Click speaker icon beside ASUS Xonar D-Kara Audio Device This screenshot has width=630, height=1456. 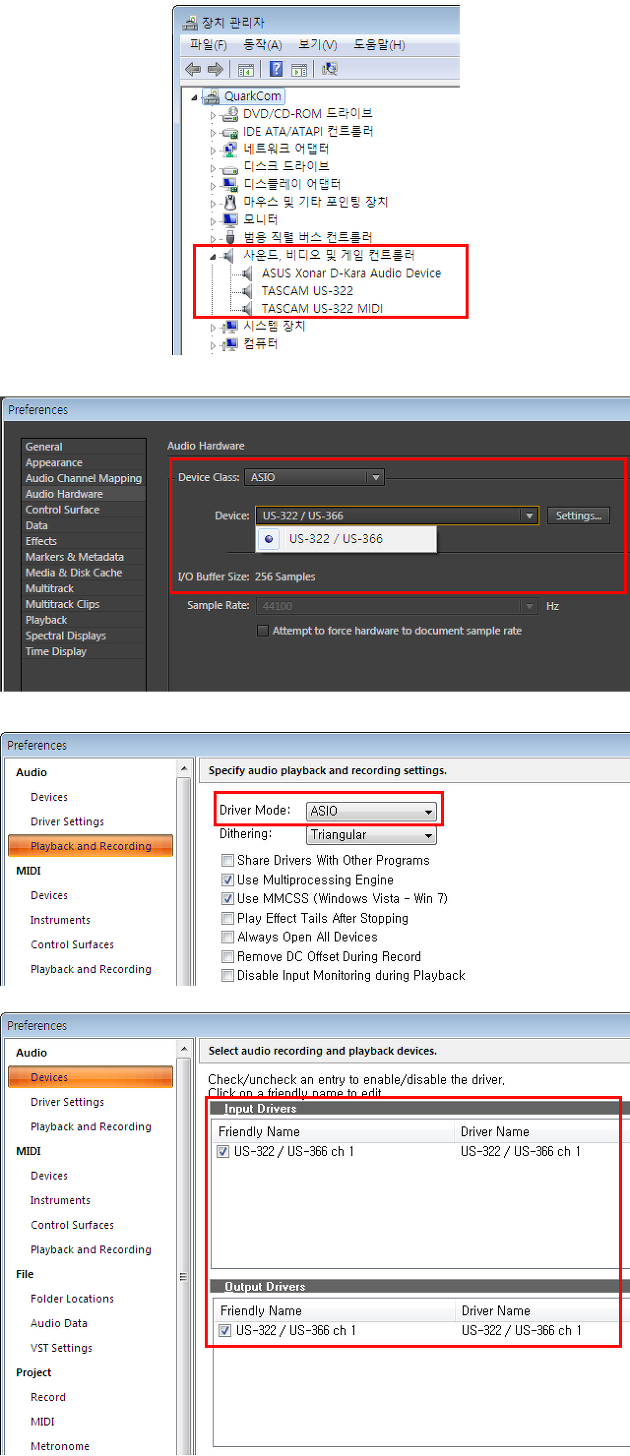tap(249, 273)
